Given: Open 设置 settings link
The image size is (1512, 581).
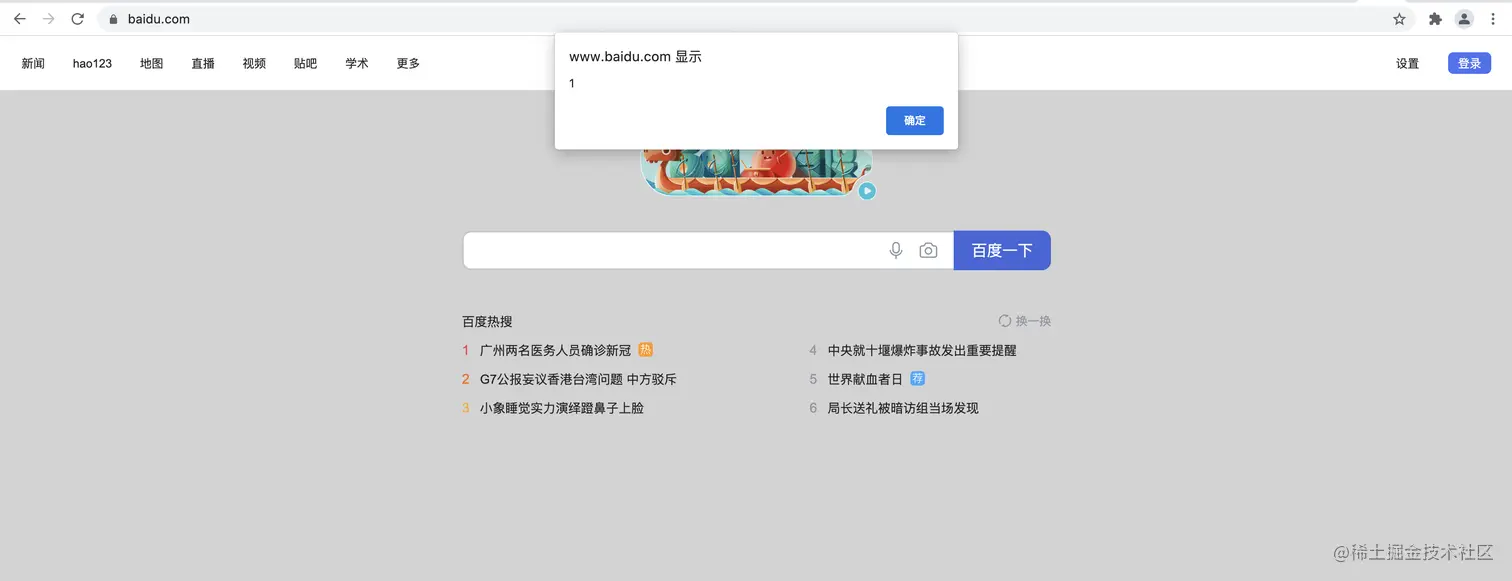Looking at the screenshot, I should 1407,64.
